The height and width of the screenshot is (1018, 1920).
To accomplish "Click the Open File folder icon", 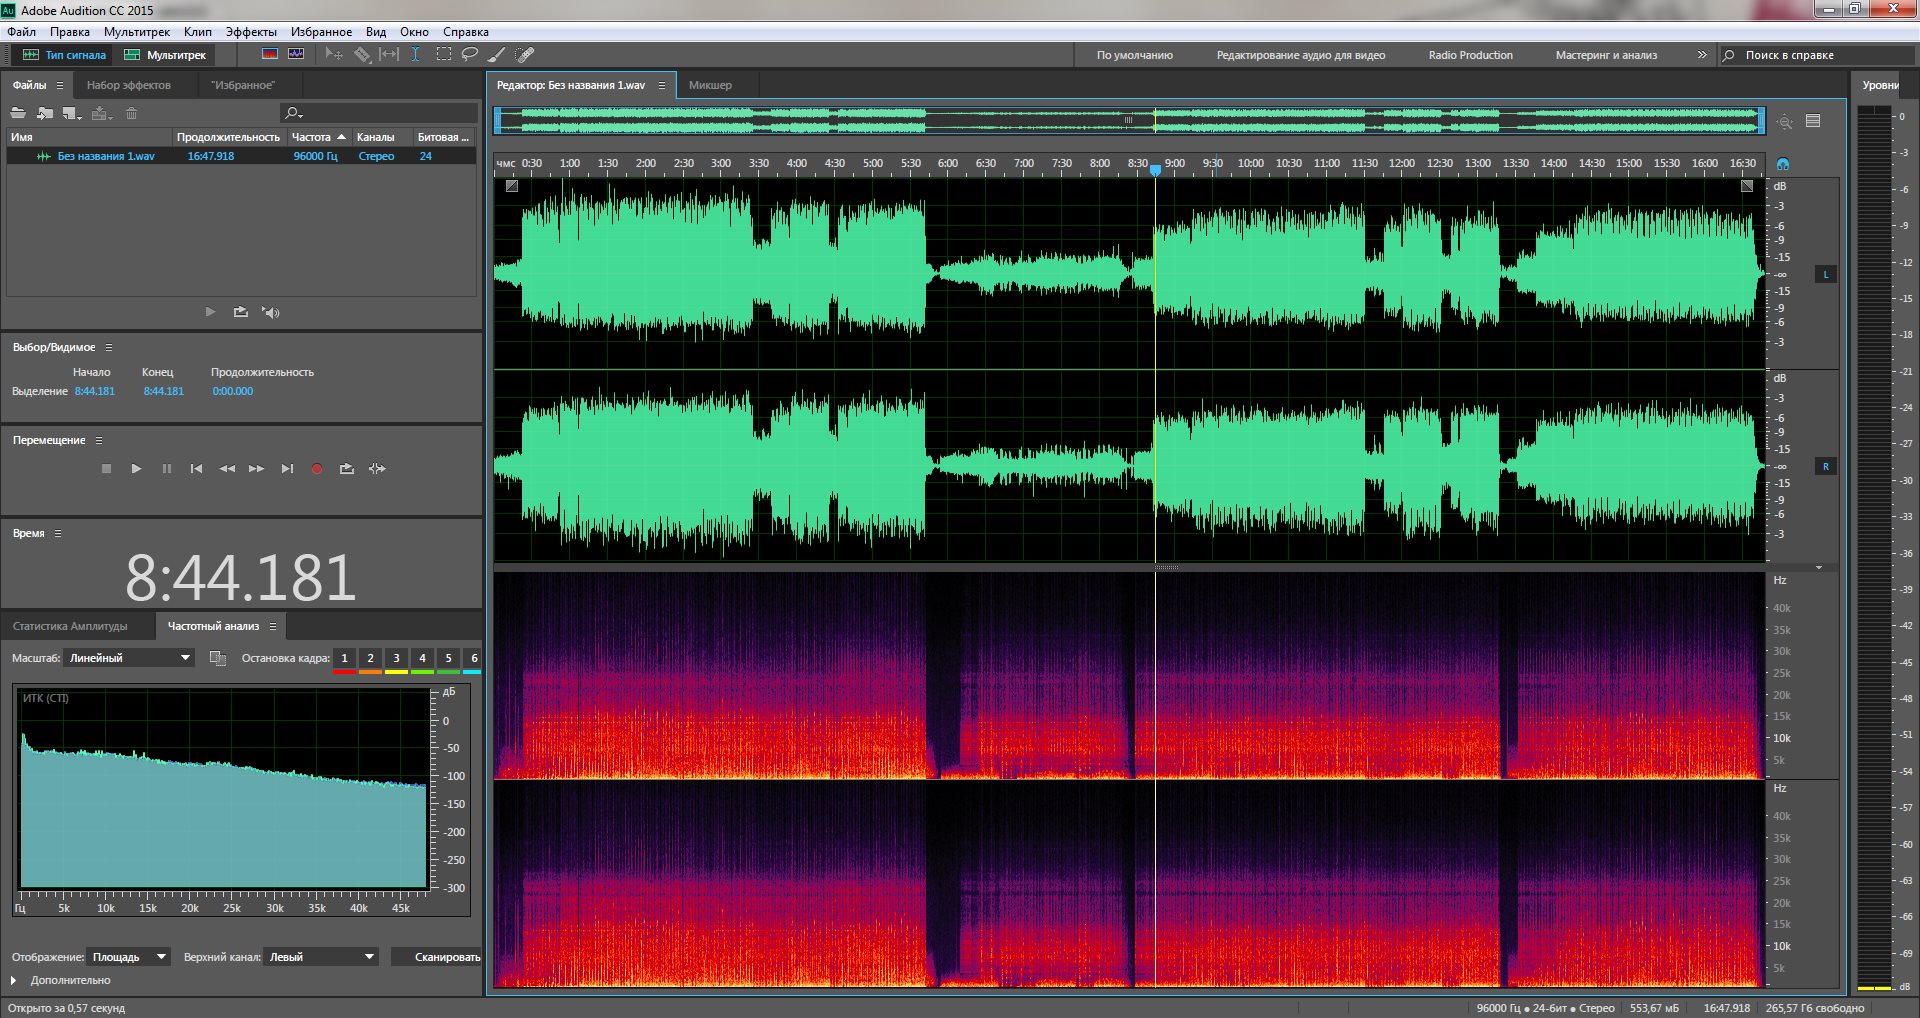I will pyautogui.click(x=18, y=113).
